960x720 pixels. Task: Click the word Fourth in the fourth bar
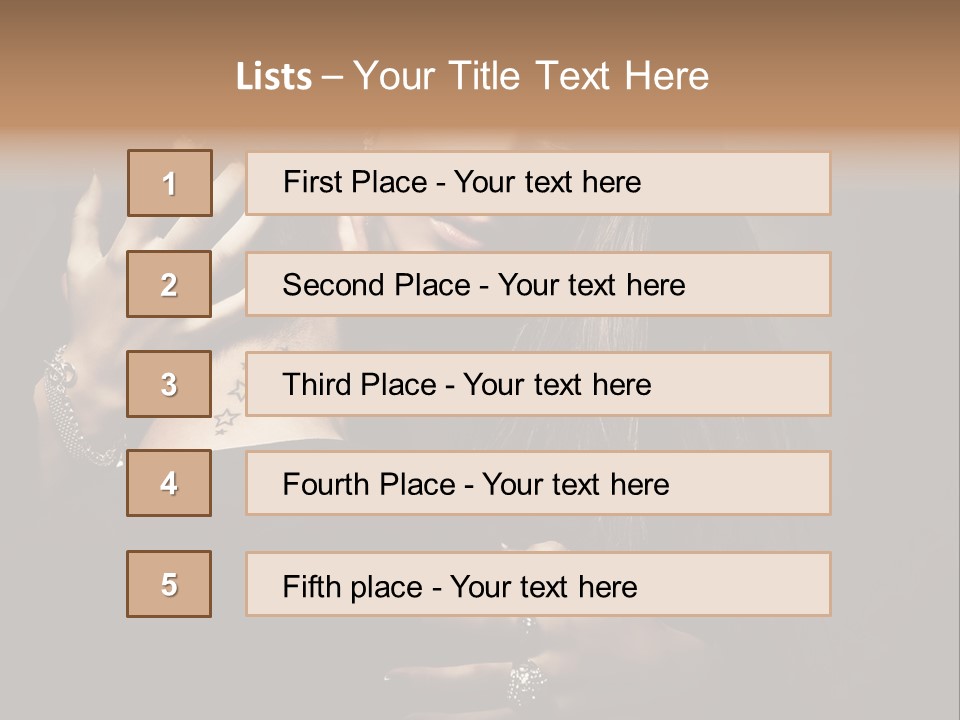(x=325, y=485)
